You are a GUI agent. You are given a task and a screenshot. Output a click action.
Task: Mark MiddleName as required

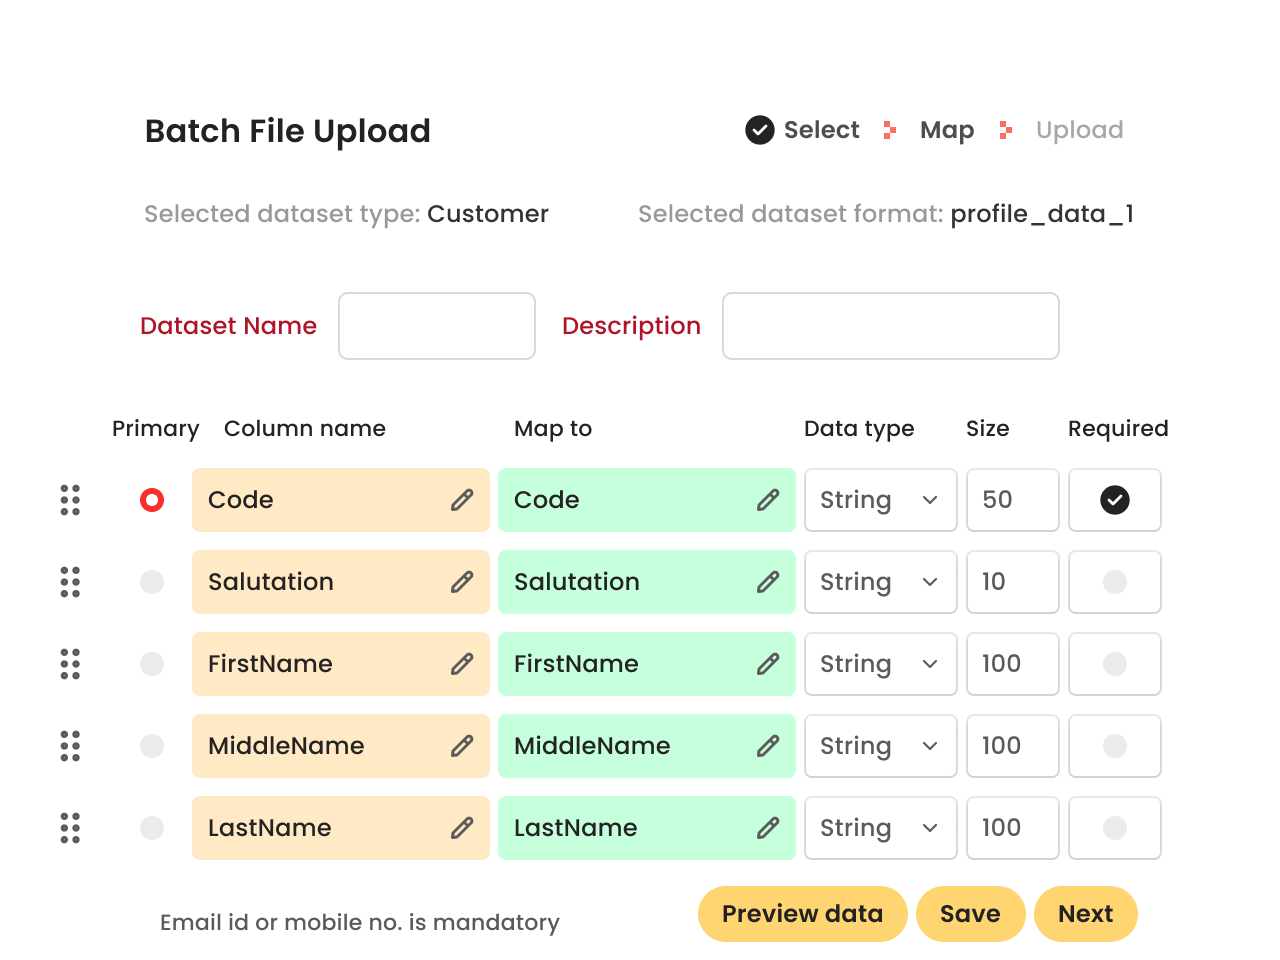(1114, 746)
